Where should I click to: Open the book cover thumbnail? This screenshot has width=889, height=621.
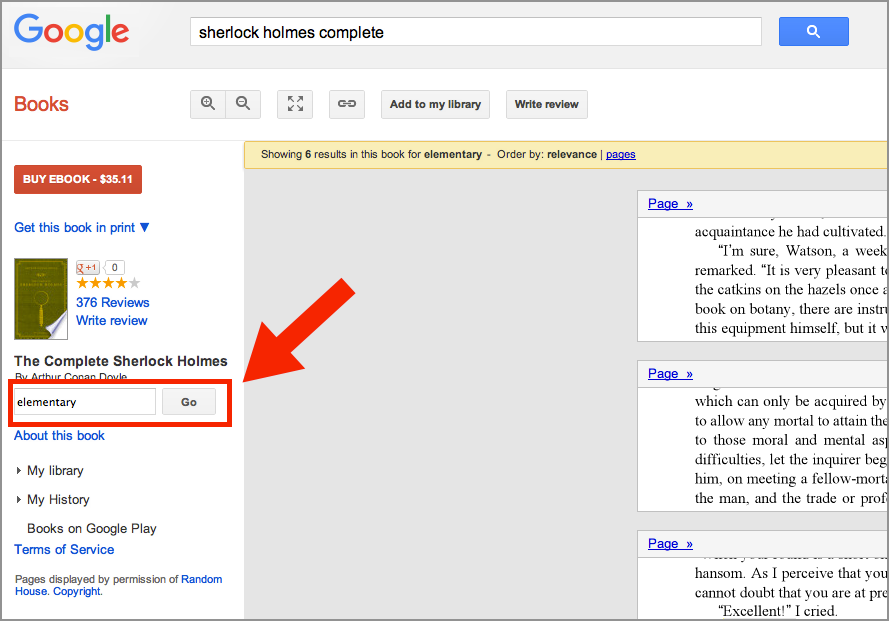tap(41, 299)
